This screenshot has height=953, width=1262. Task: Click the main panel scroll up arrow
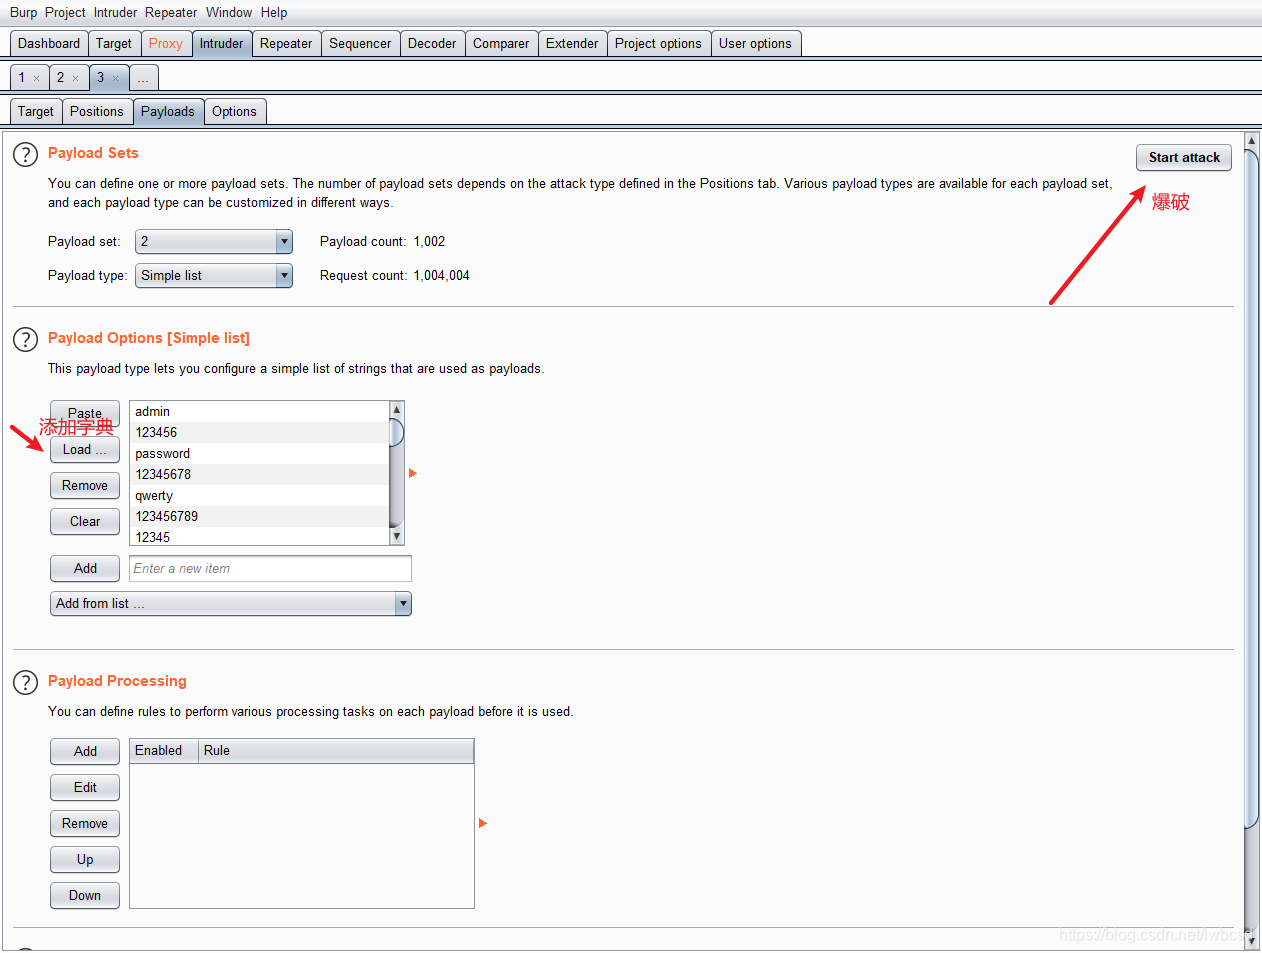[x=1251, y=140]
